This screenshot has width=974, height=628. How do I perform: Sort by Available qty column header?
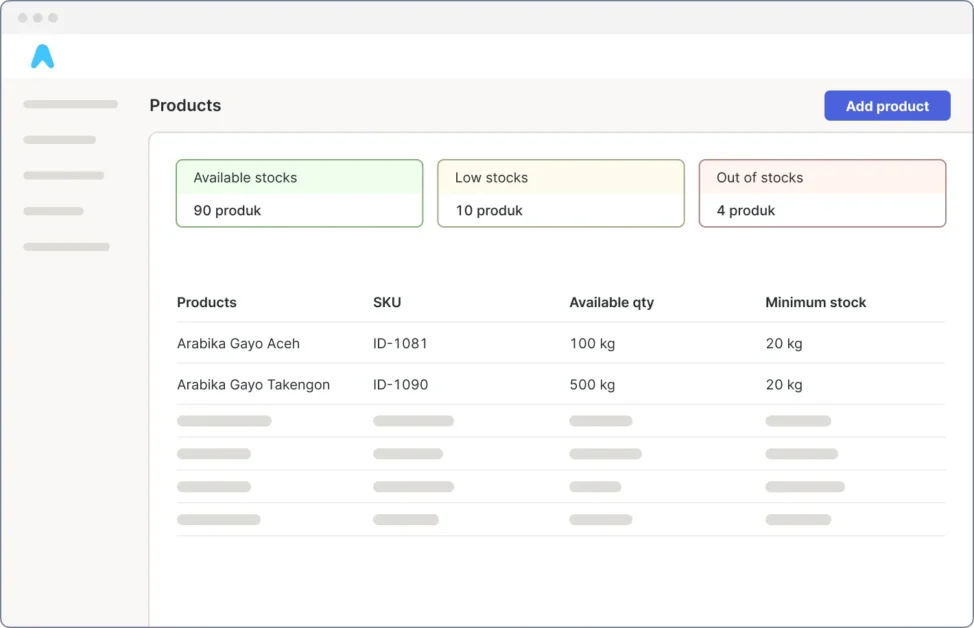point(611,302)
